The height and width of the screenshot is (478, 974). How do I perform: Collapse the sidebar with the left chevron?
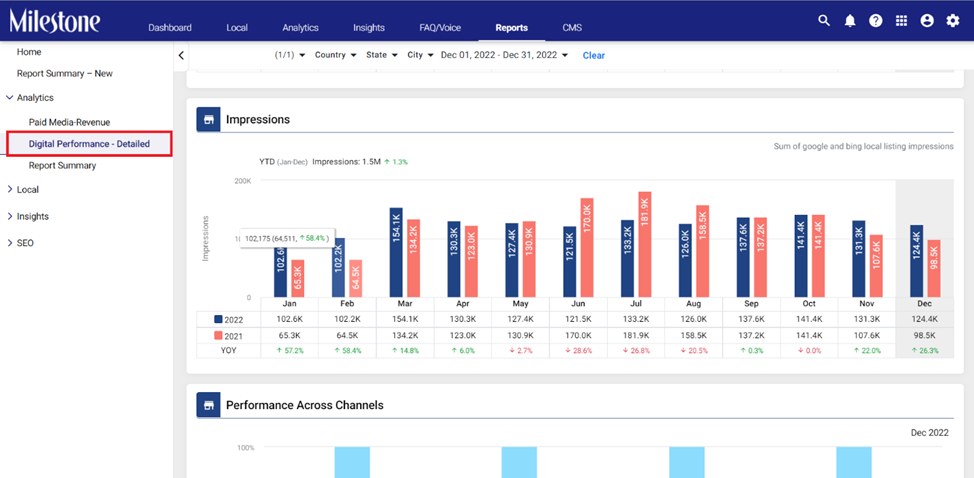181,55
